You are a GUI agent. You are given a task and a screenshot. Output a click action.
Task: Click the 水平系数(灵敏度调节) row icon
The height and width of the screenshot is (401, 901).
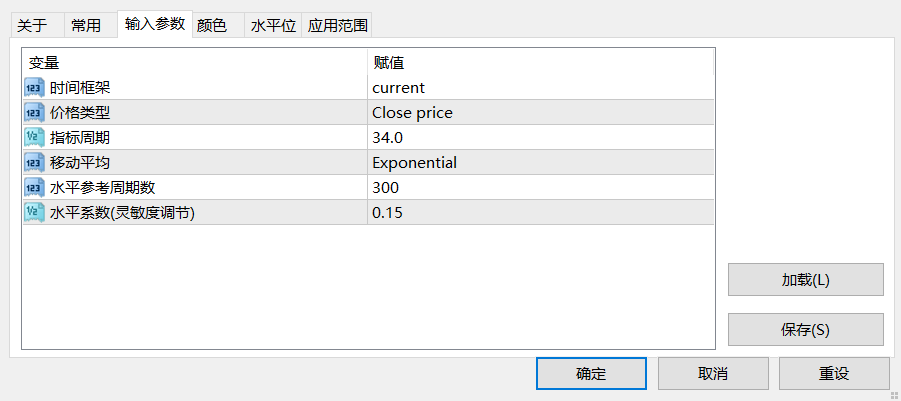click(34, 213)
